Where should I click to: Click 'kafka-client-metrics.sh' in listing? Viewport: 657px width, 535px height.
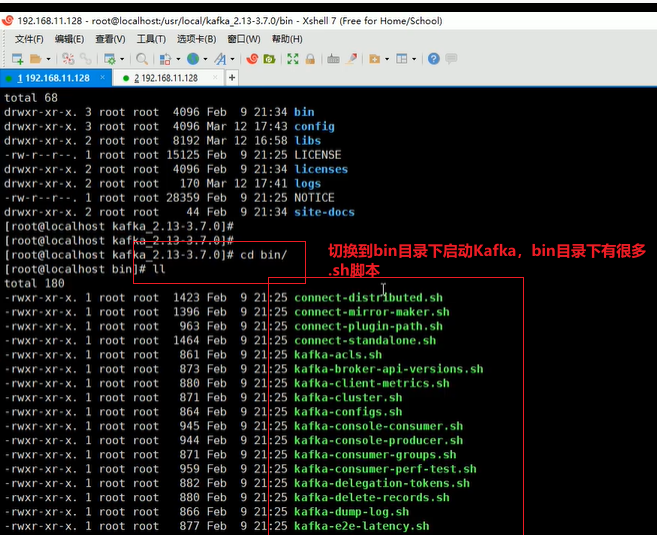(x=372, y=383)
